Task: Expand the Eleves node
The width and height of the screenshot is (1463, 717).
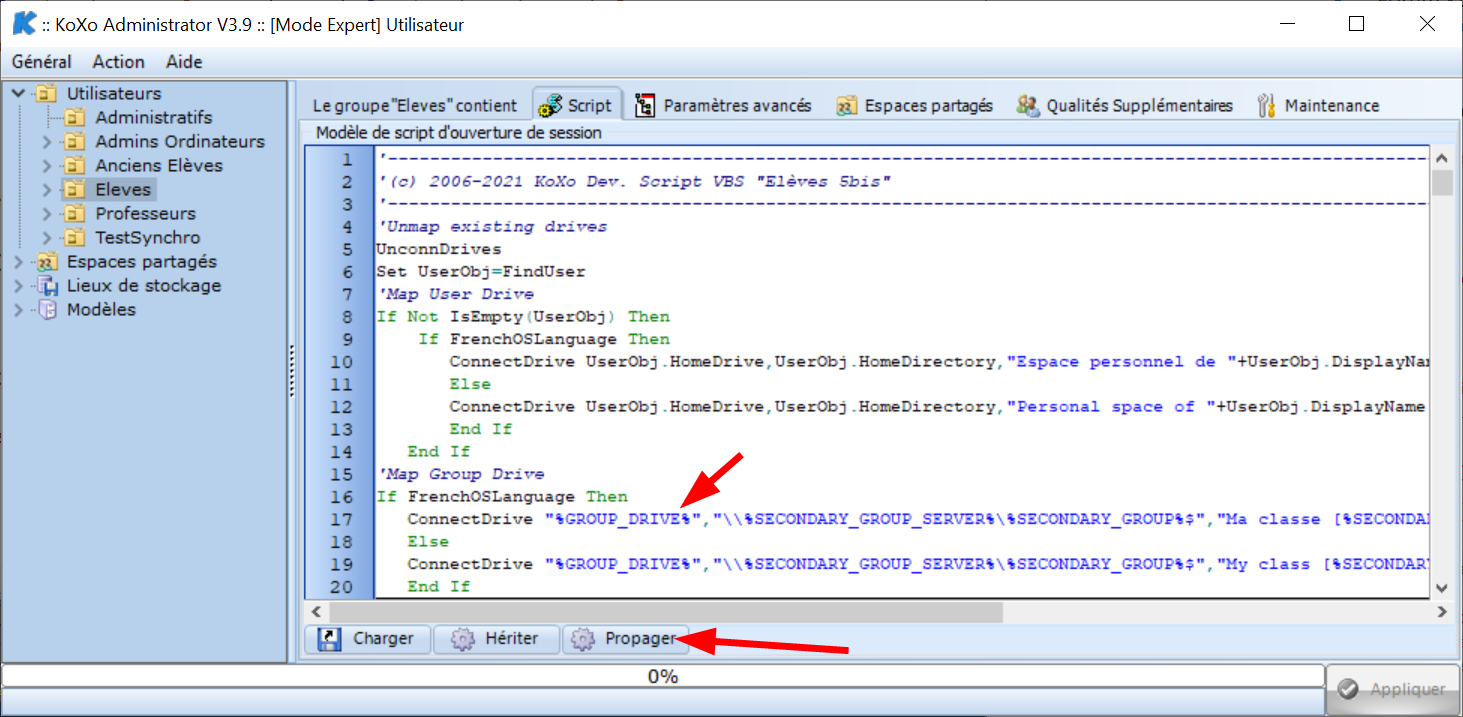Action: coord(46,189)
